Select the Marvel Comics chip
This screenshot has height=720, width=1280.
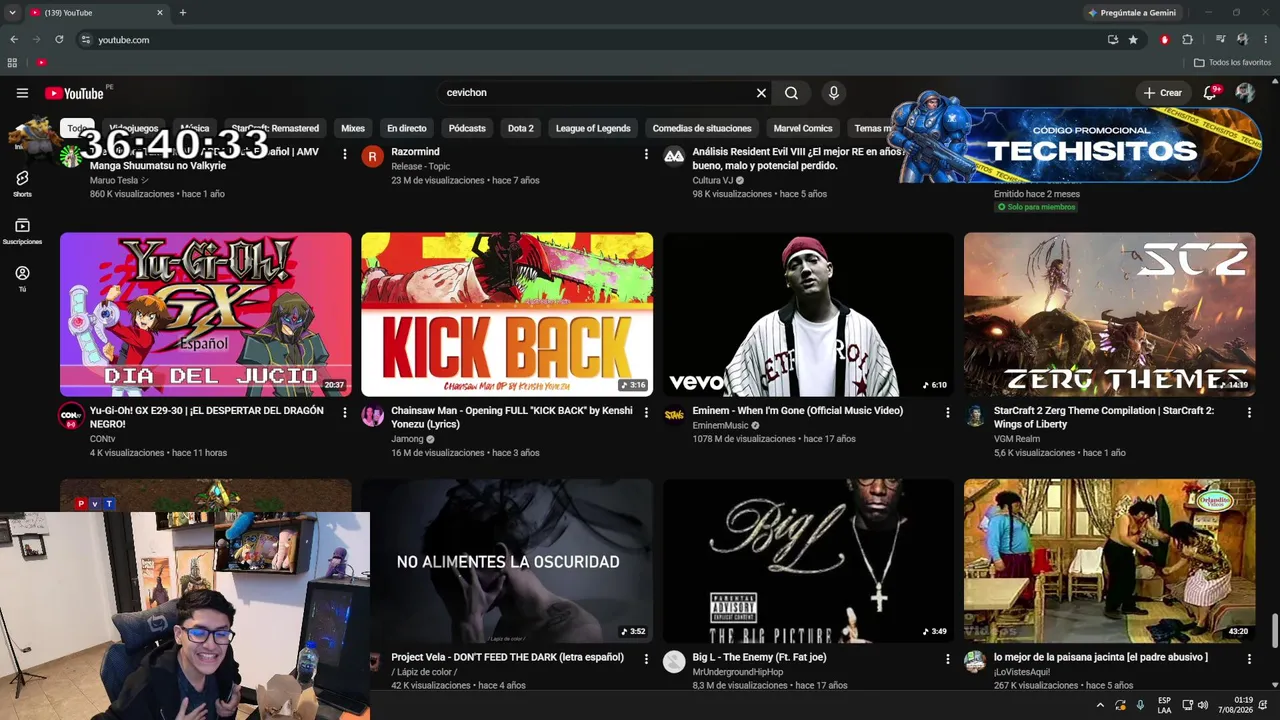803,128
